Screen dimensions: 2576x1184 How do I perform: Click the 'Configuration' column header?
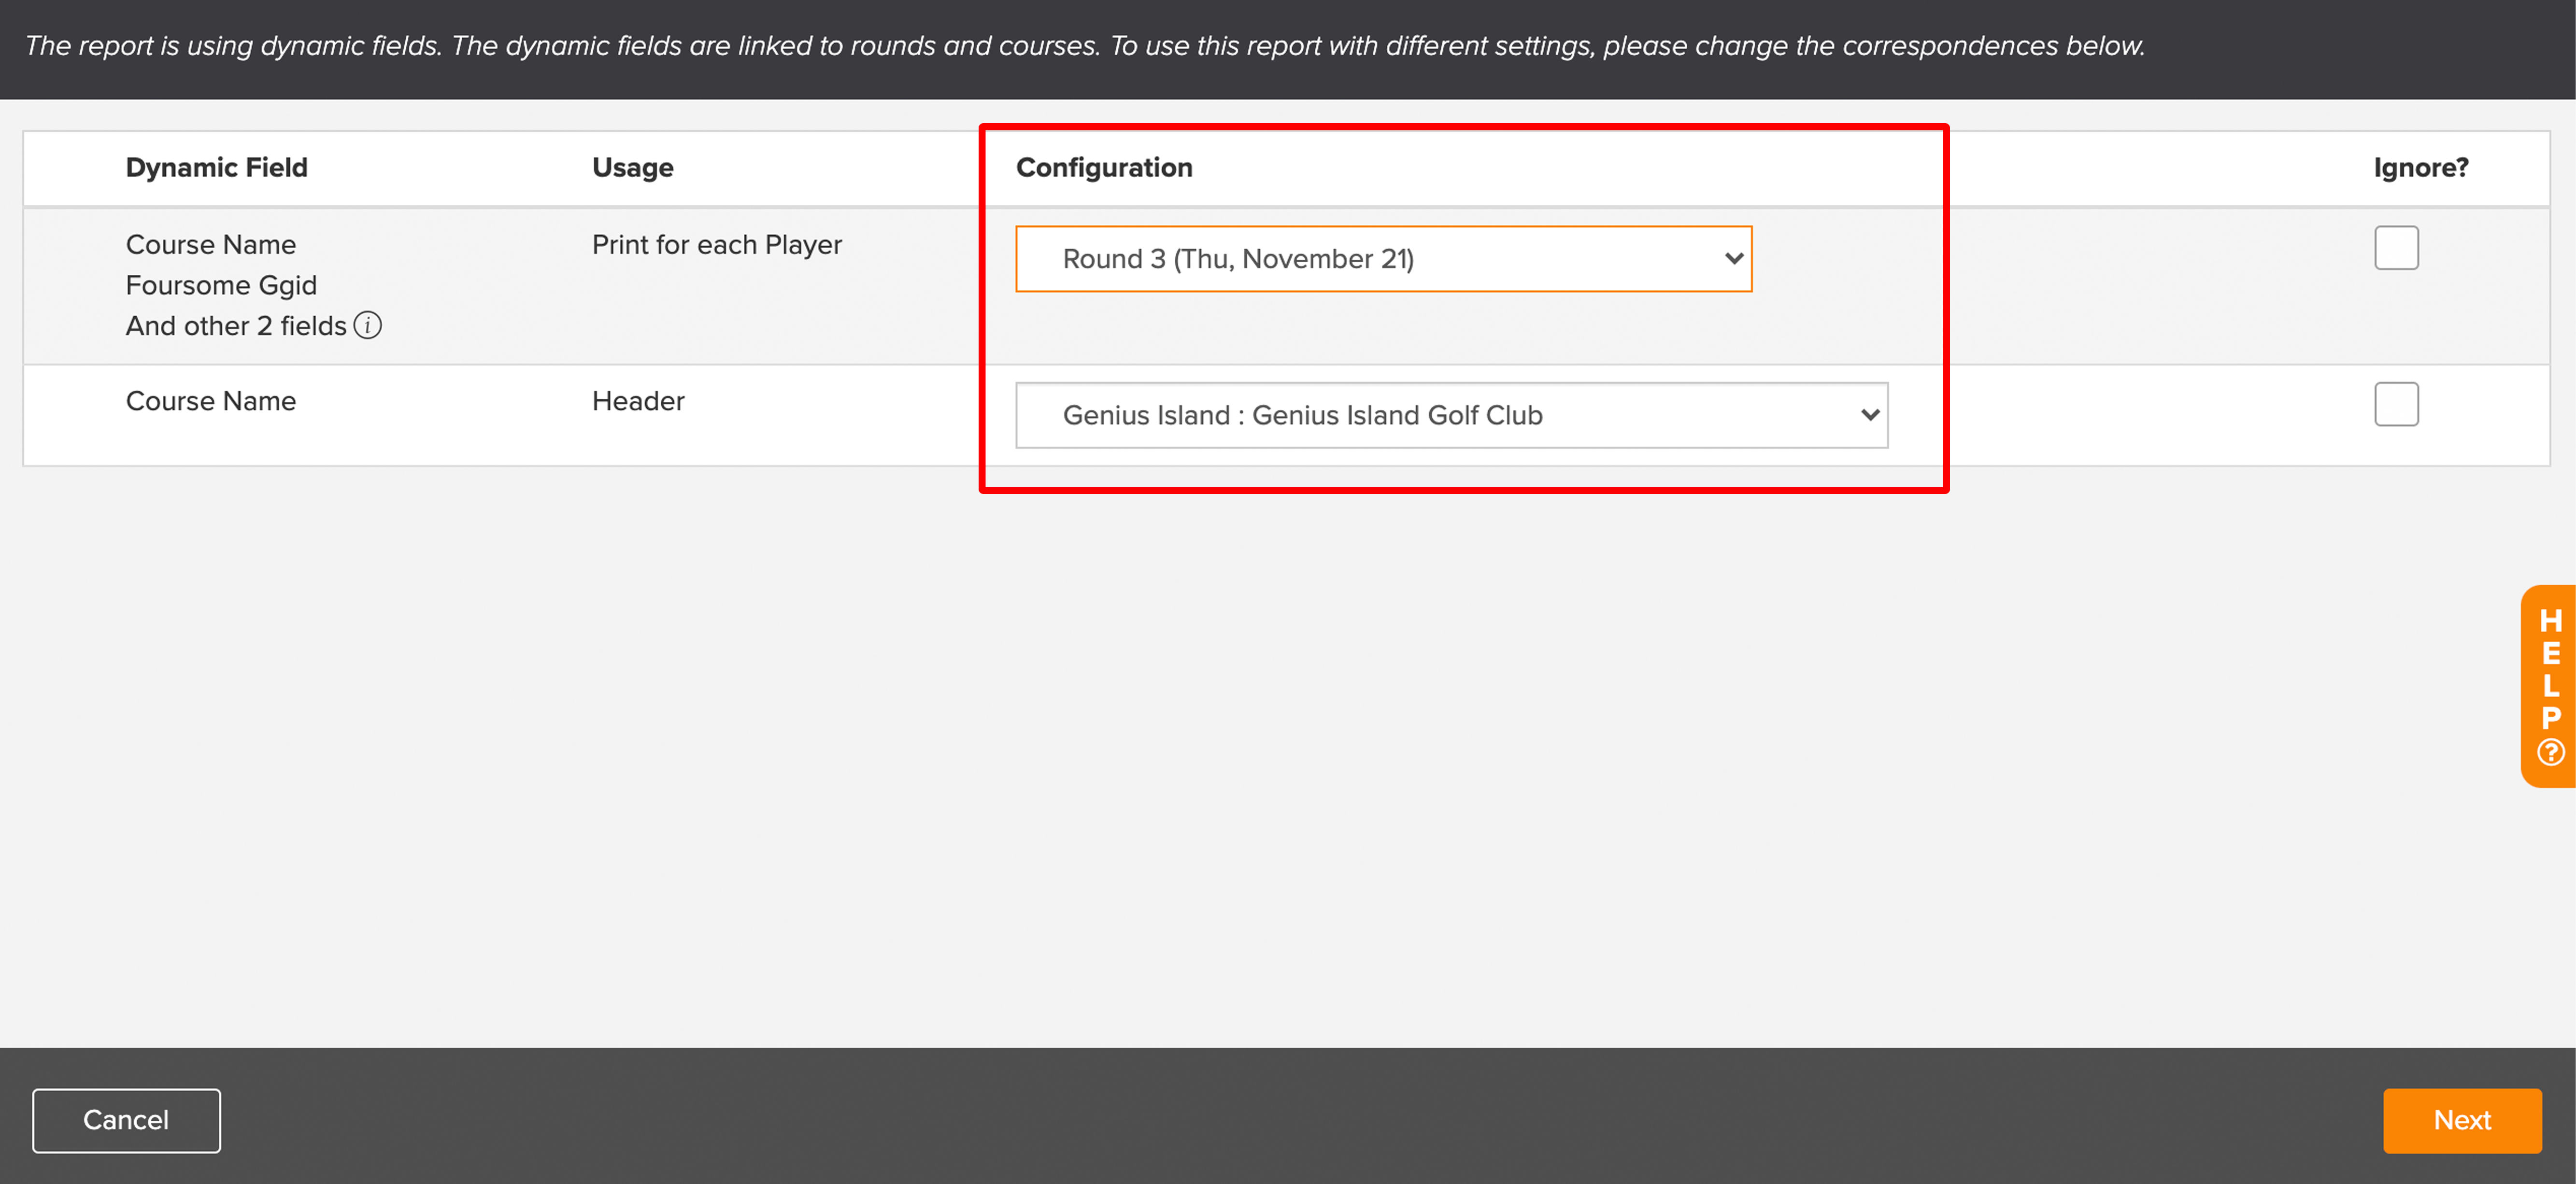[x=1104, y=167]
